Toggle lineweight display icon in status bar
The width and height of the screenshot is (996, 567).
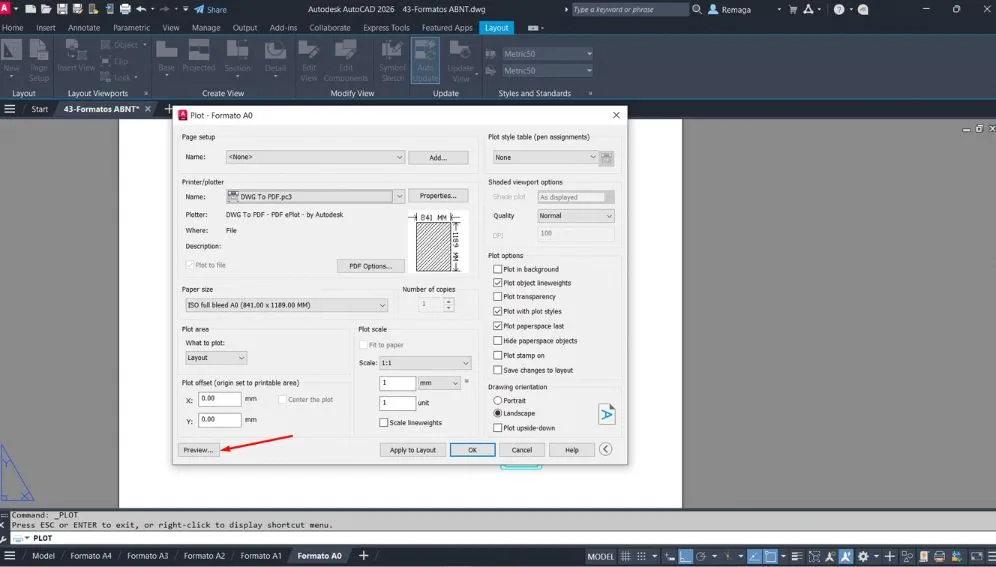tap(797, 556)
